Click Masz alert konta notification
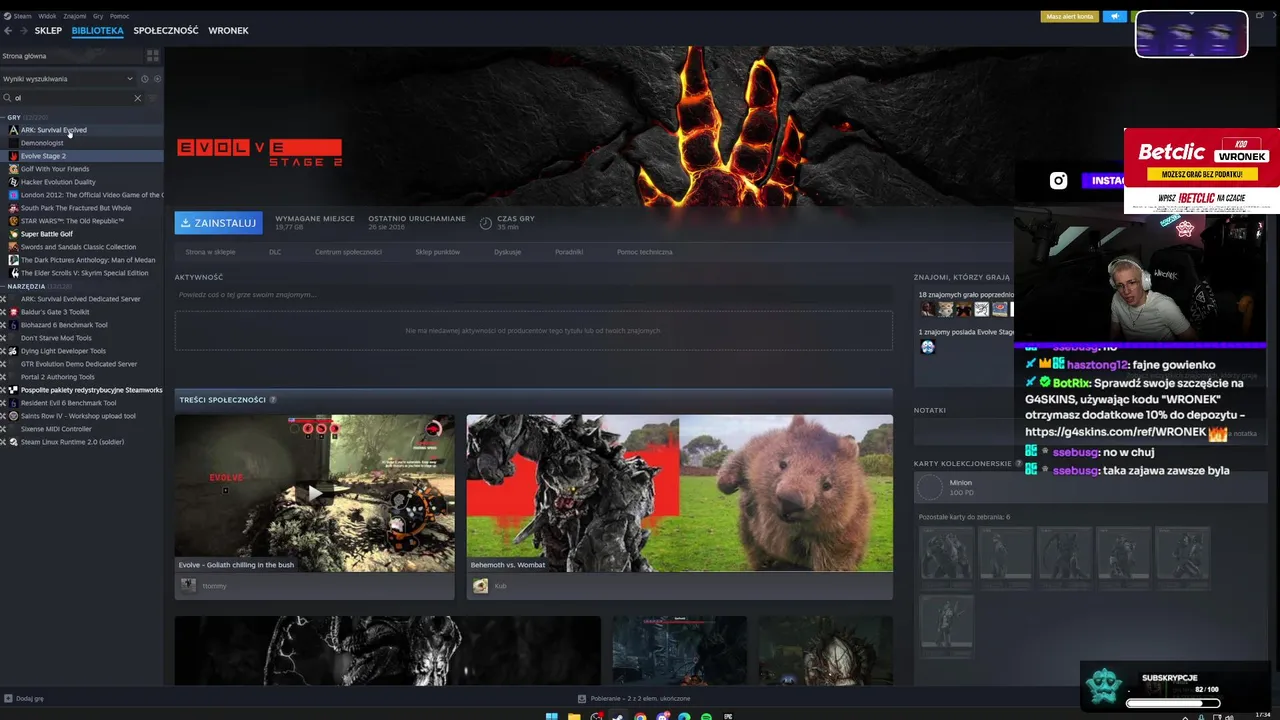 pos(1069,17)
